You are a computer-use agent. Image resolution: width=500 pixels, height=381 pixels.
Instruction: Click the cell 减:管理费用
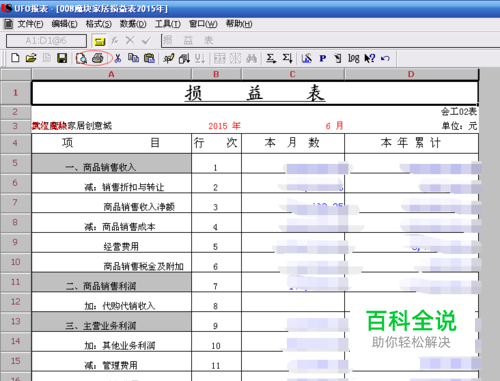point(112,362)
